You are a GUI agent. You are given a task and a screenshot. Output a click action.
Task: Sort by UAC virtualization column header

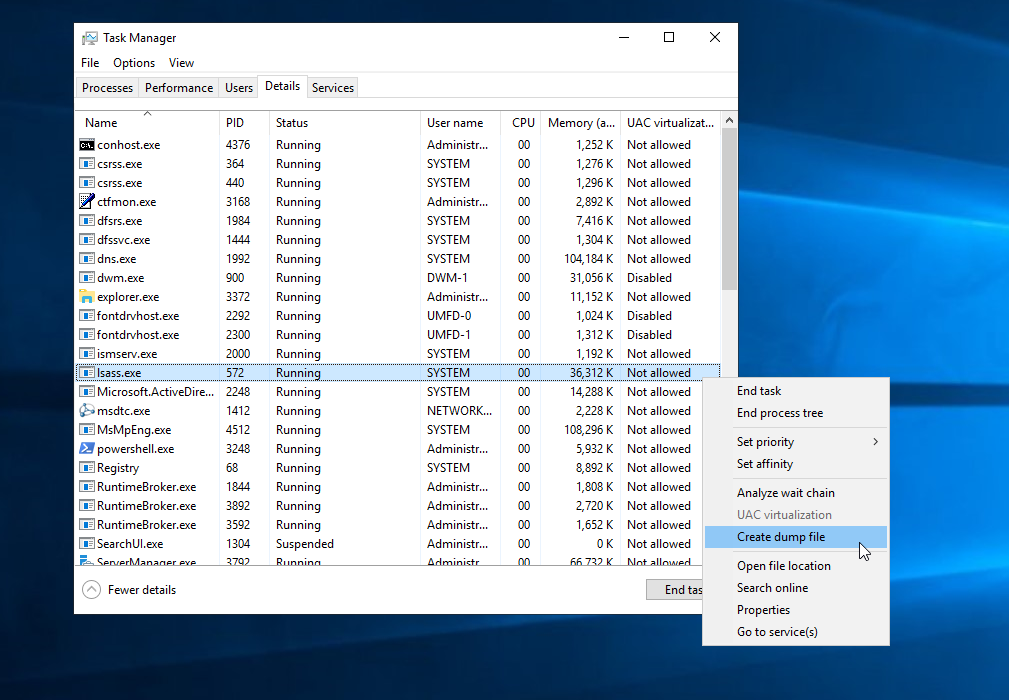pos(670,122)
